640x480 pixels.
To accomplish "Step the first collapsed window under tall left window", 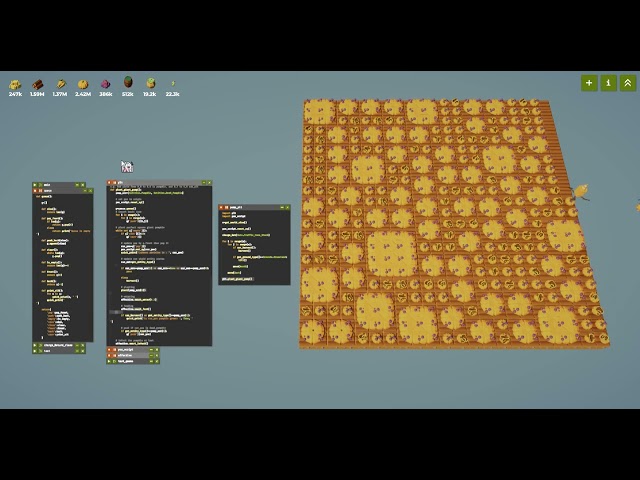I will (x=40, y=345).
